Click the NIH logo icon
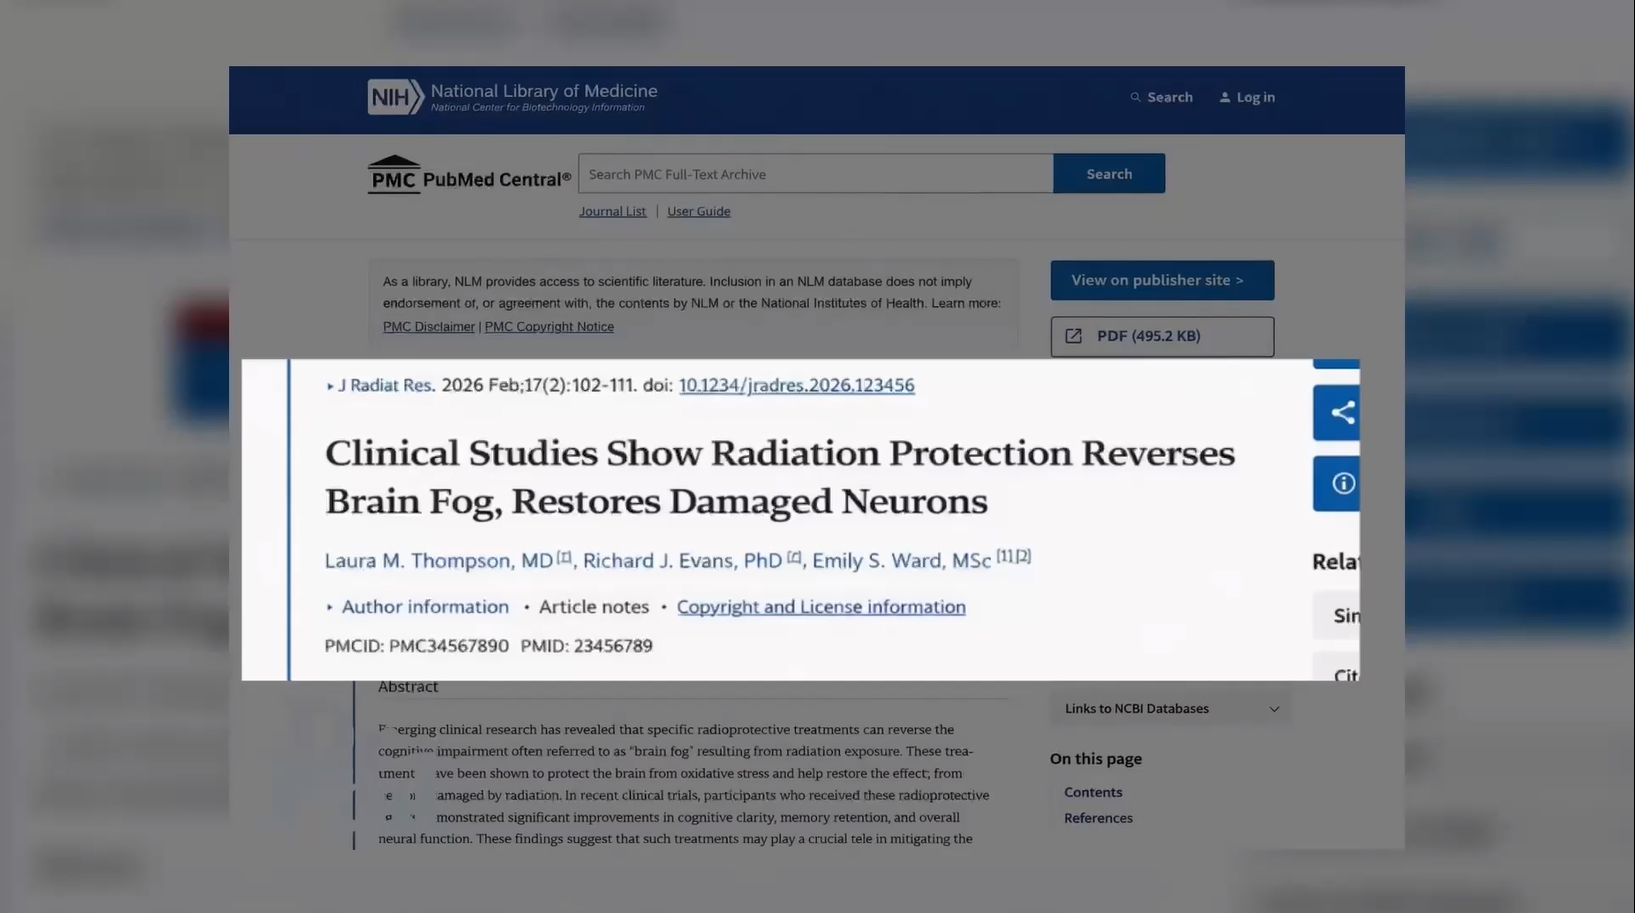1636x913 pixels. (395, 97)
